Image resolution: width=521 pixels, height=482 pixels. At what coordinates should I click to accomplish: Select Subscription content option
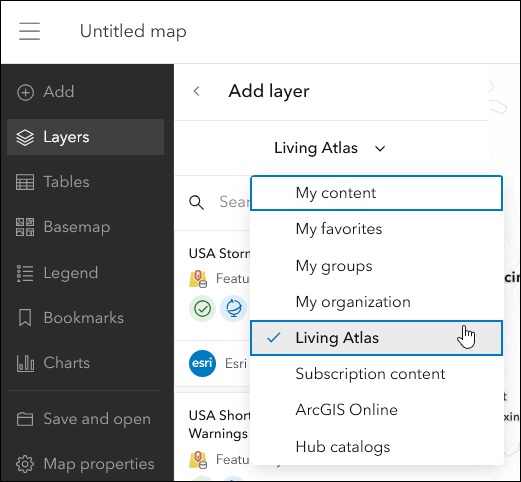376,374
